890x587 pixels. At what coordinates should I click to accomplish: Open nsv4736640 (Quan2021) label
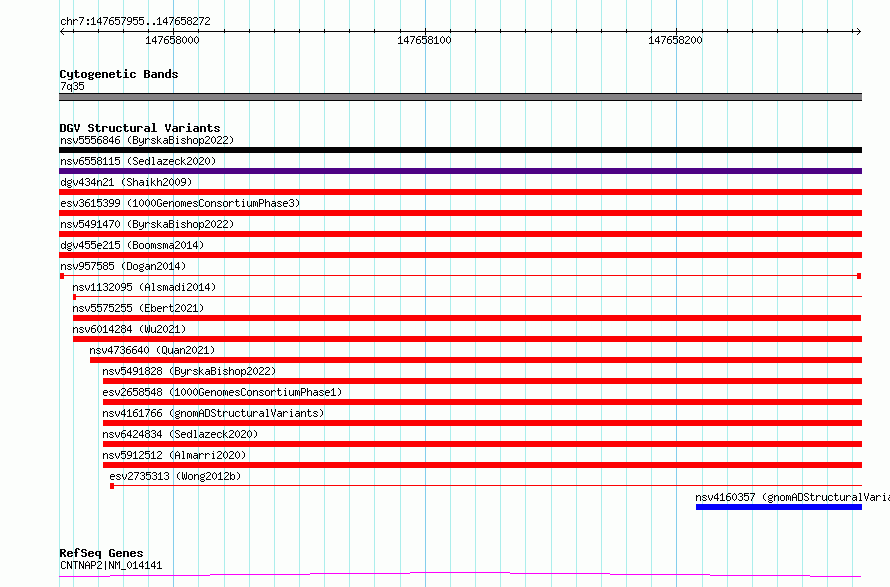[x=152, y=350]
